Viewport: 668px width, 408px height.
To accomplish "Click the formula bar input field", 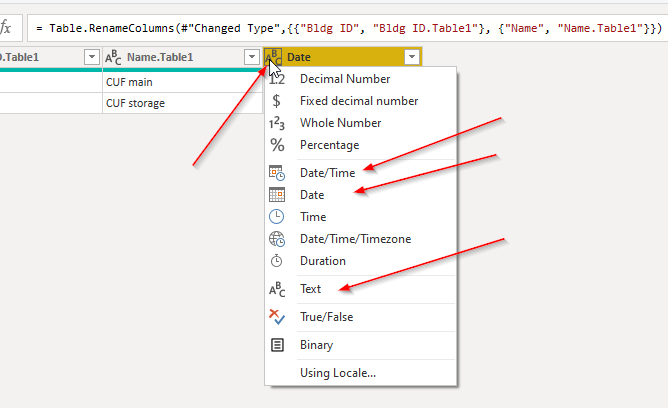I will click(347, 28).
